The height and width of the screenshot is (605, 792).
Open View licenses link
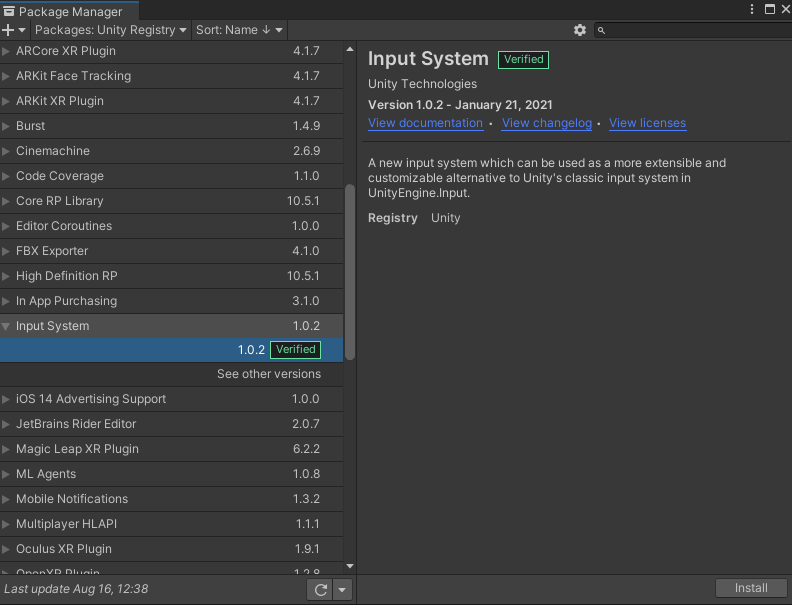648,123
